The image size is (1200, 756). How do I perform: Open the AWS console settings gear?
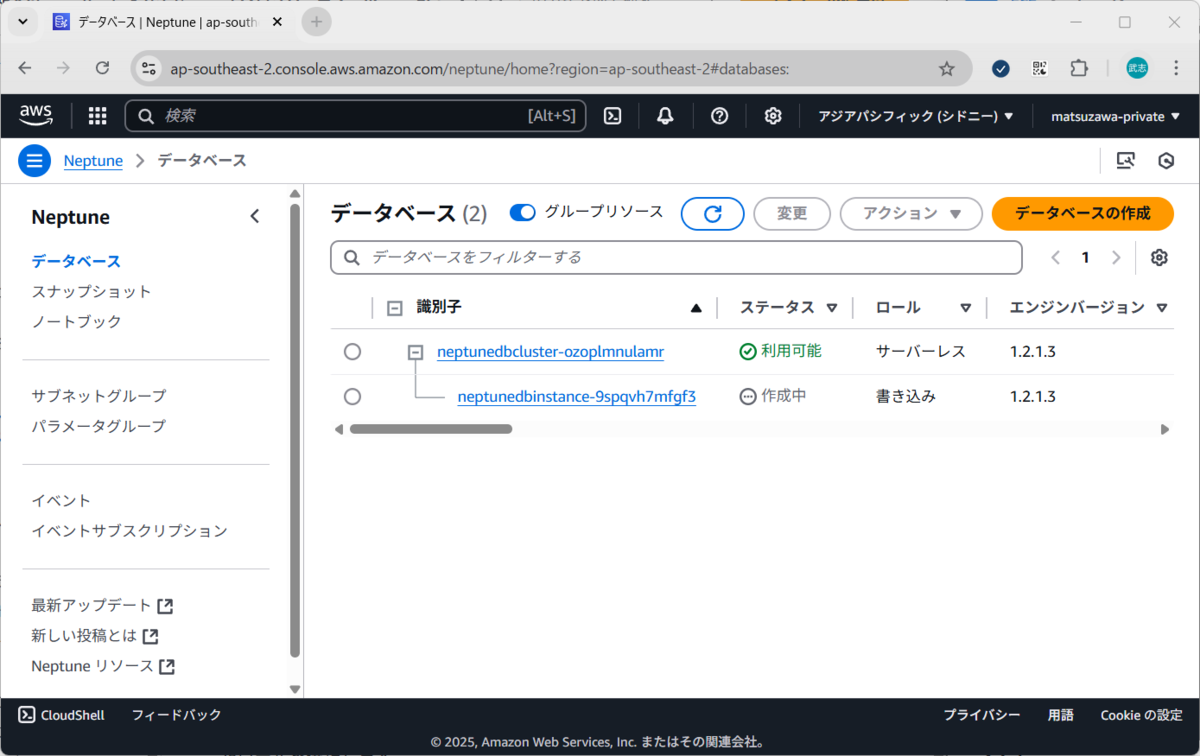tap(773, 116)
